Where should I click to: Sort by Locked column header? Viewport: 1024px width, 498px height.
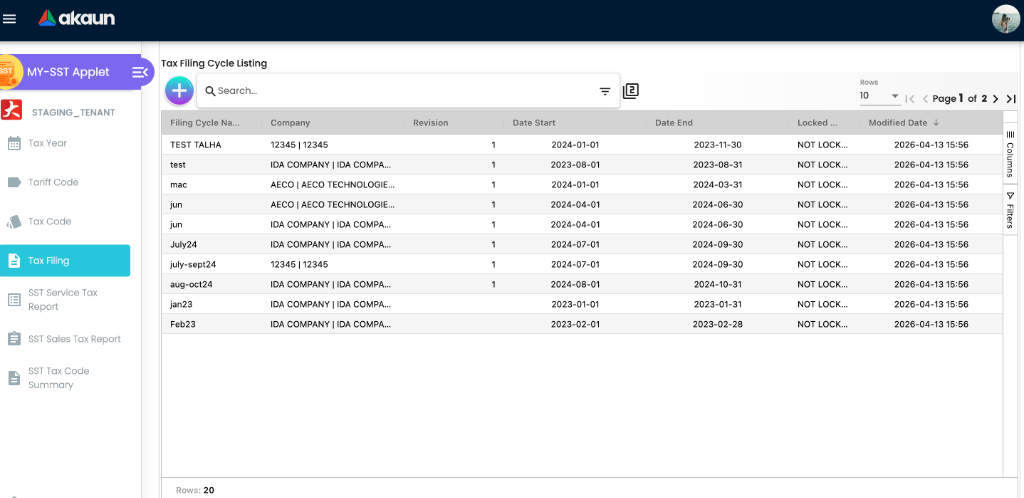(x=817, y=123)
